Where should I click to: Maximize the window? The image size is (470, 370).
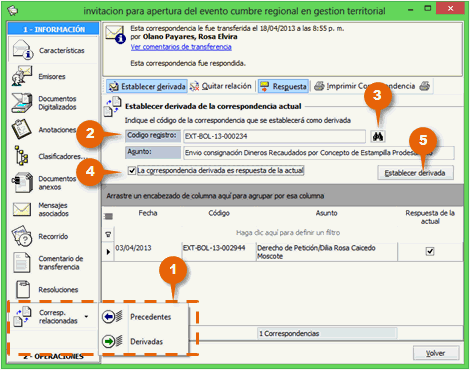point(428,9)
